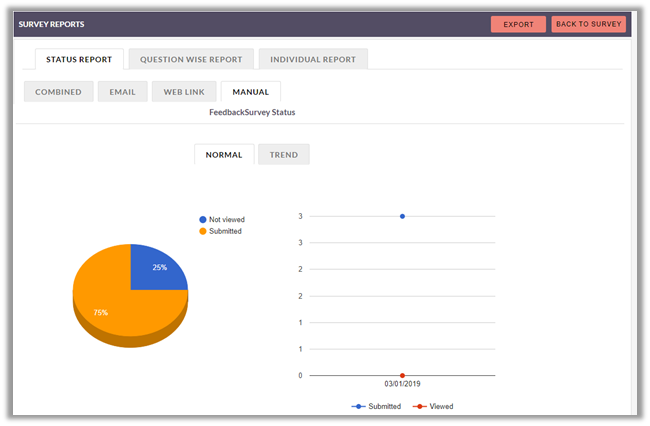
Task: Select the Manual filter tab
Action: [250, 92]
